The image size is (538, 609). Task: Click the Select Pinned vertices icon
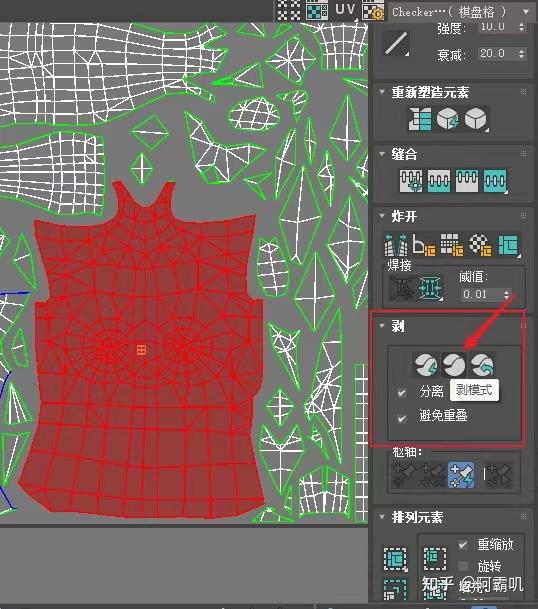pyautogui.click(x=499, y=475)
